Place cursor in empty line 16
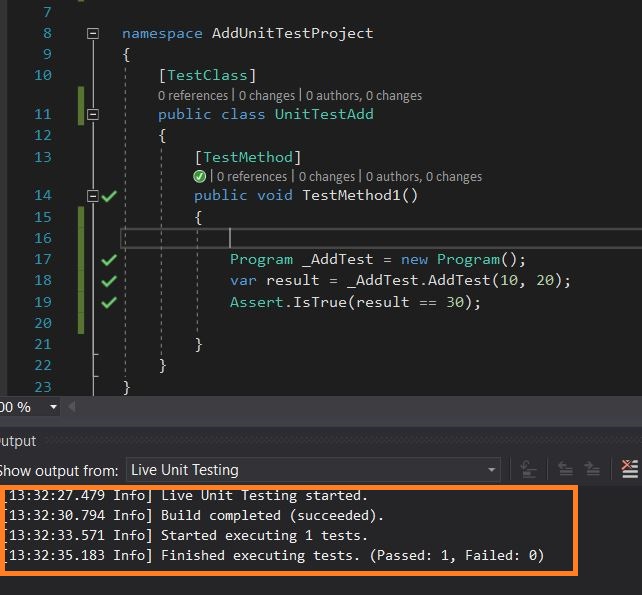 click(x=381, y=238)
